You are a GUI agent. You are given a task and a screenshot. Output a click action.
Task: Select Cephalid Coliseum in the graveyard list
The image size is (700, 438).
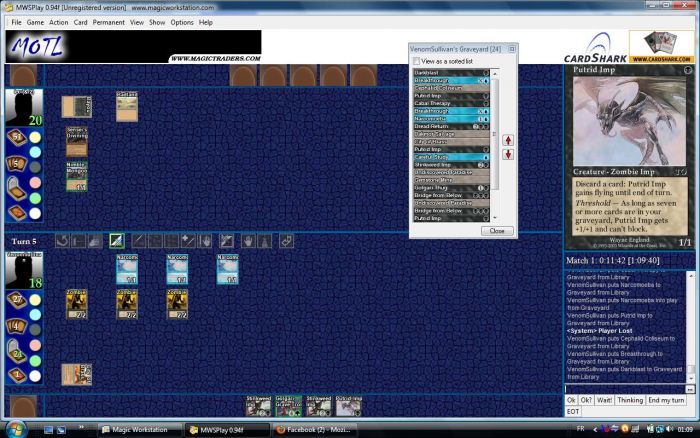(x=451, y=88)
